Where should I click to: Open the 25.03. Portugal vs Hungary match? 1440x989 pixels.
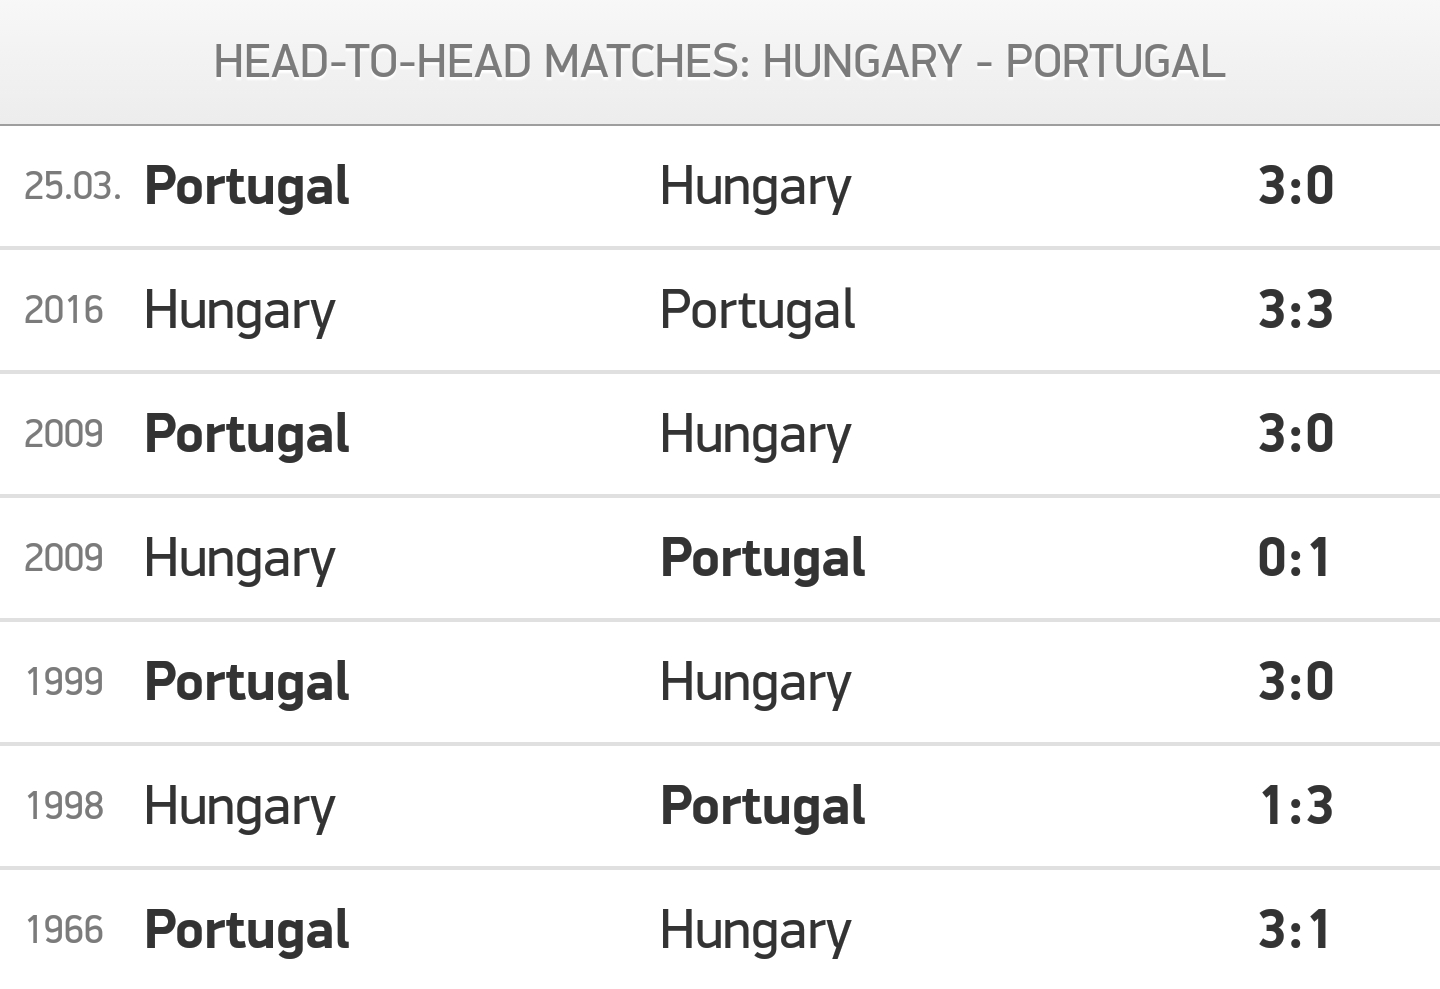click(720, 187)
